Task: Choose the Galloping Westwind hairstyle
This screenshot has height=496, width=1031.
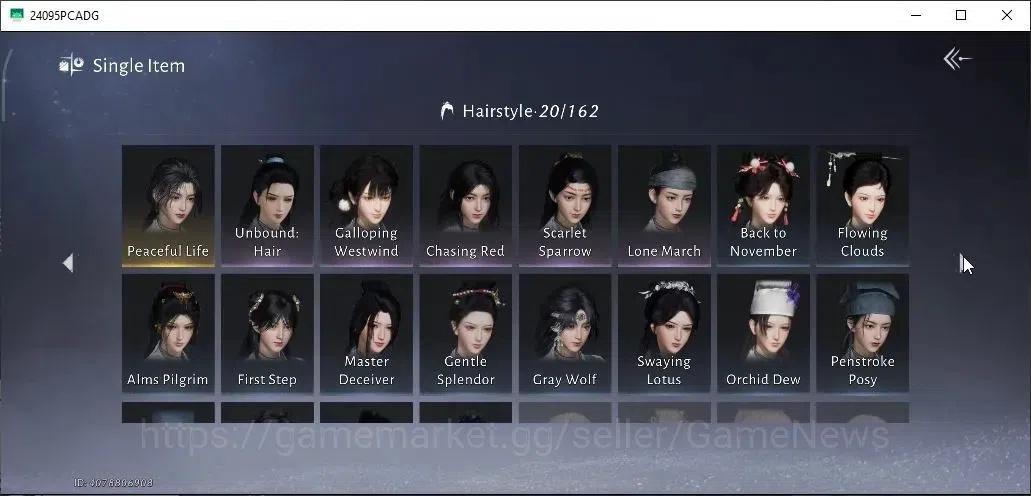Action: tap(366, 206)
